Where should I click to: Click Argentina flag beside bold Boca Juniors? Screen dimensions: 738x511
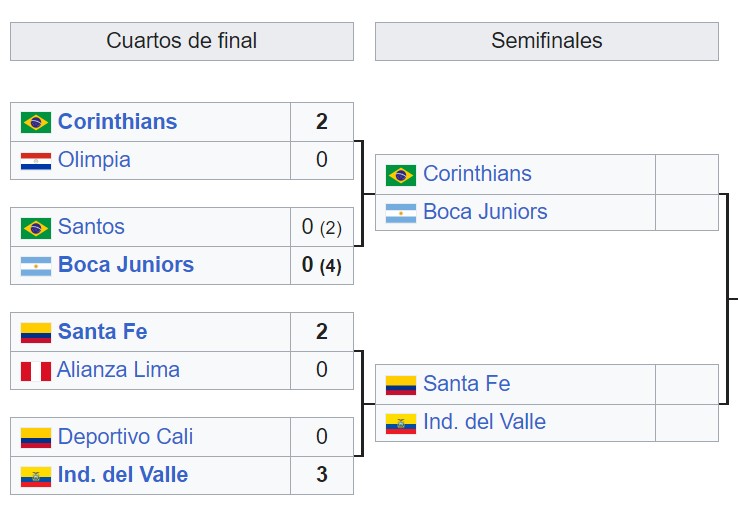pyautogui.click(x=36, y=266)
